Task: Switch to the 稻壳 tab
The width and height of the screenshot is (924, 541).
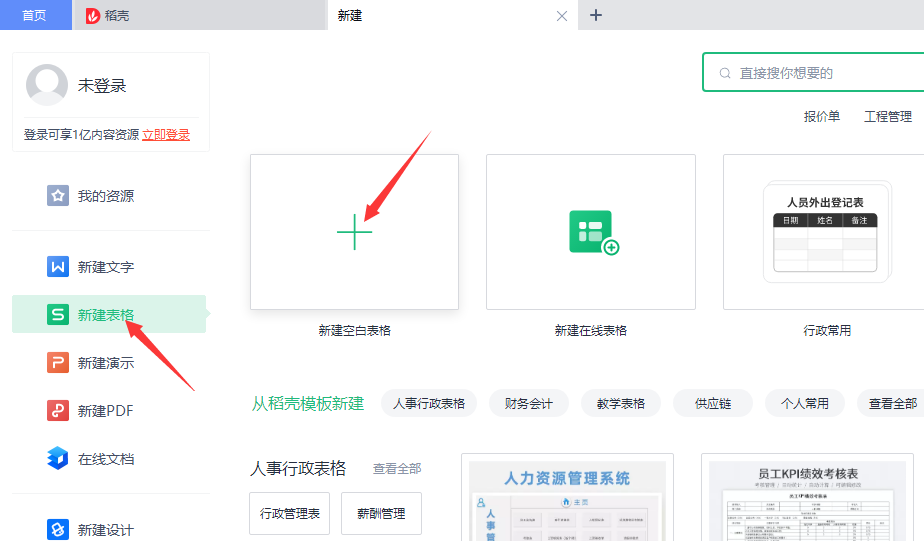Action: click(x=200, y=15)
